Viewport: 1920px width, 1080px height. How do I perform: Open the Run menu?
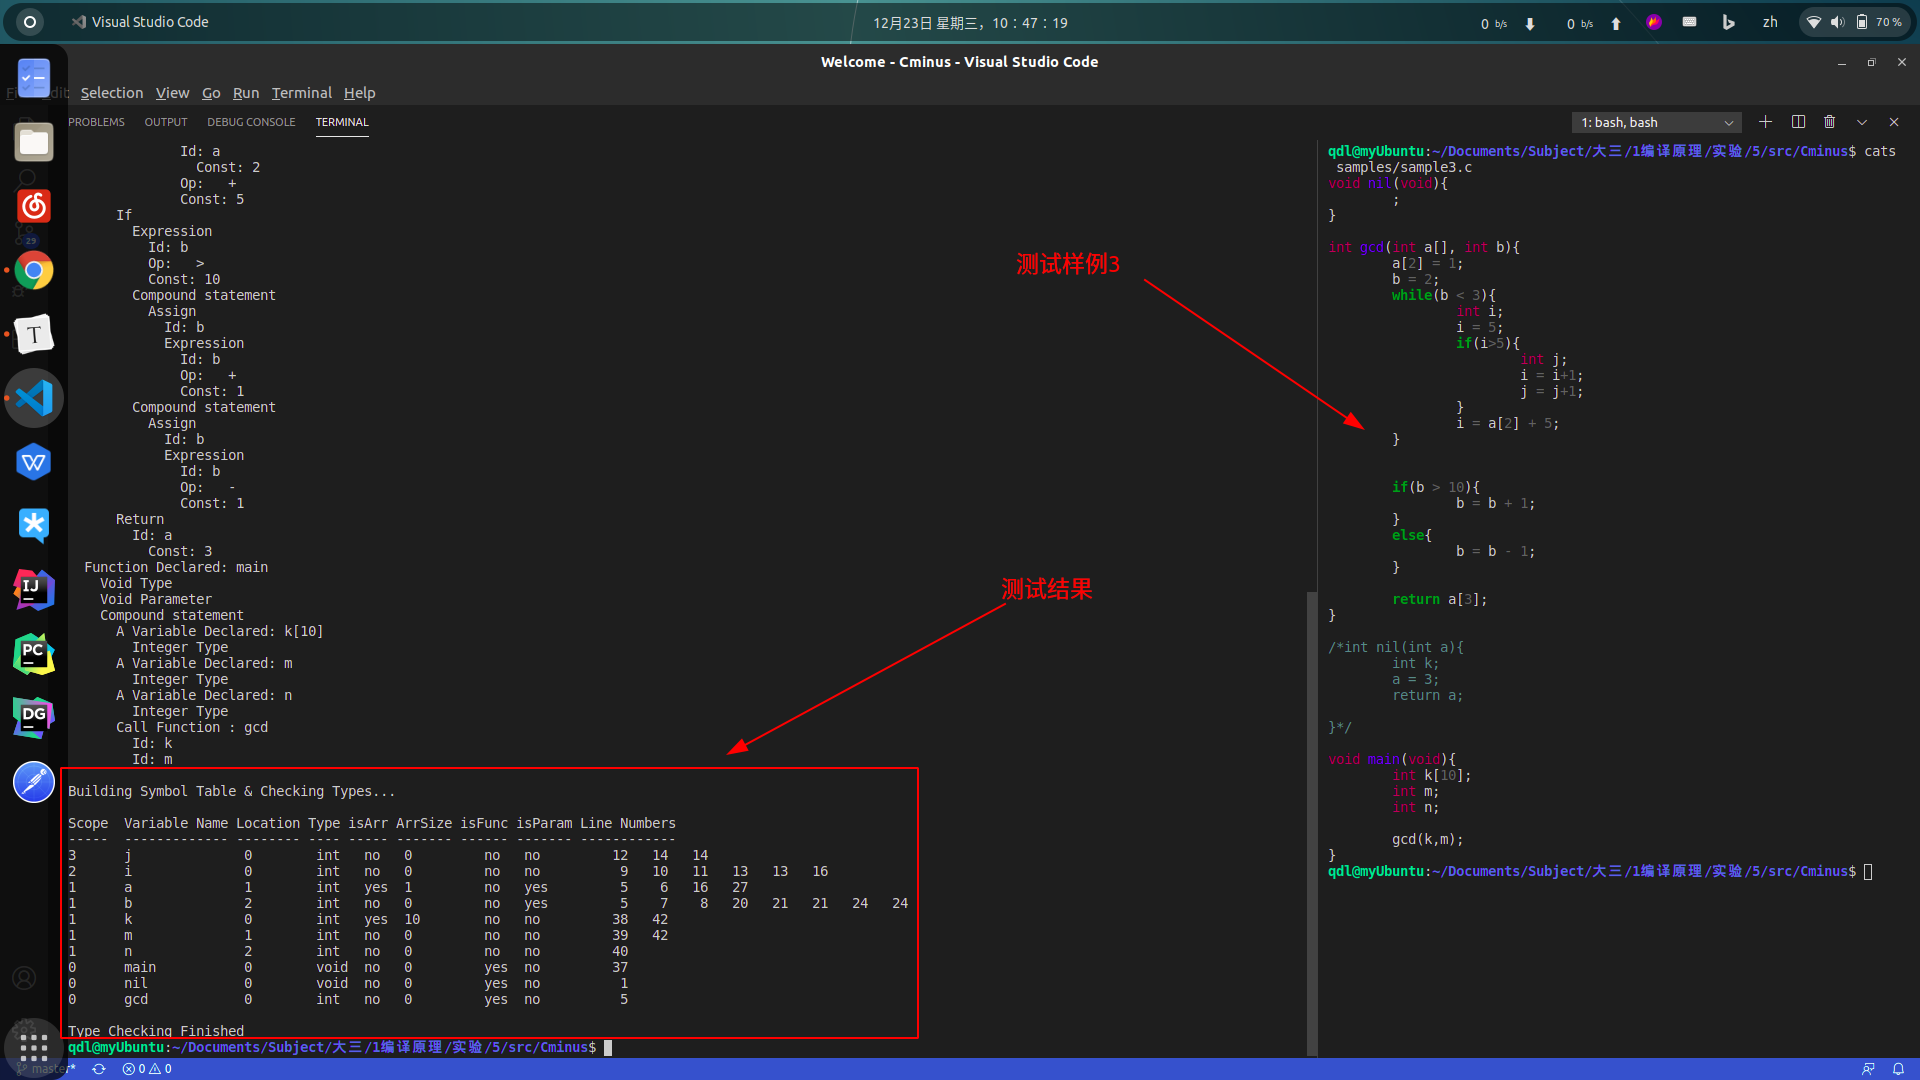click(x=245, y=93)
